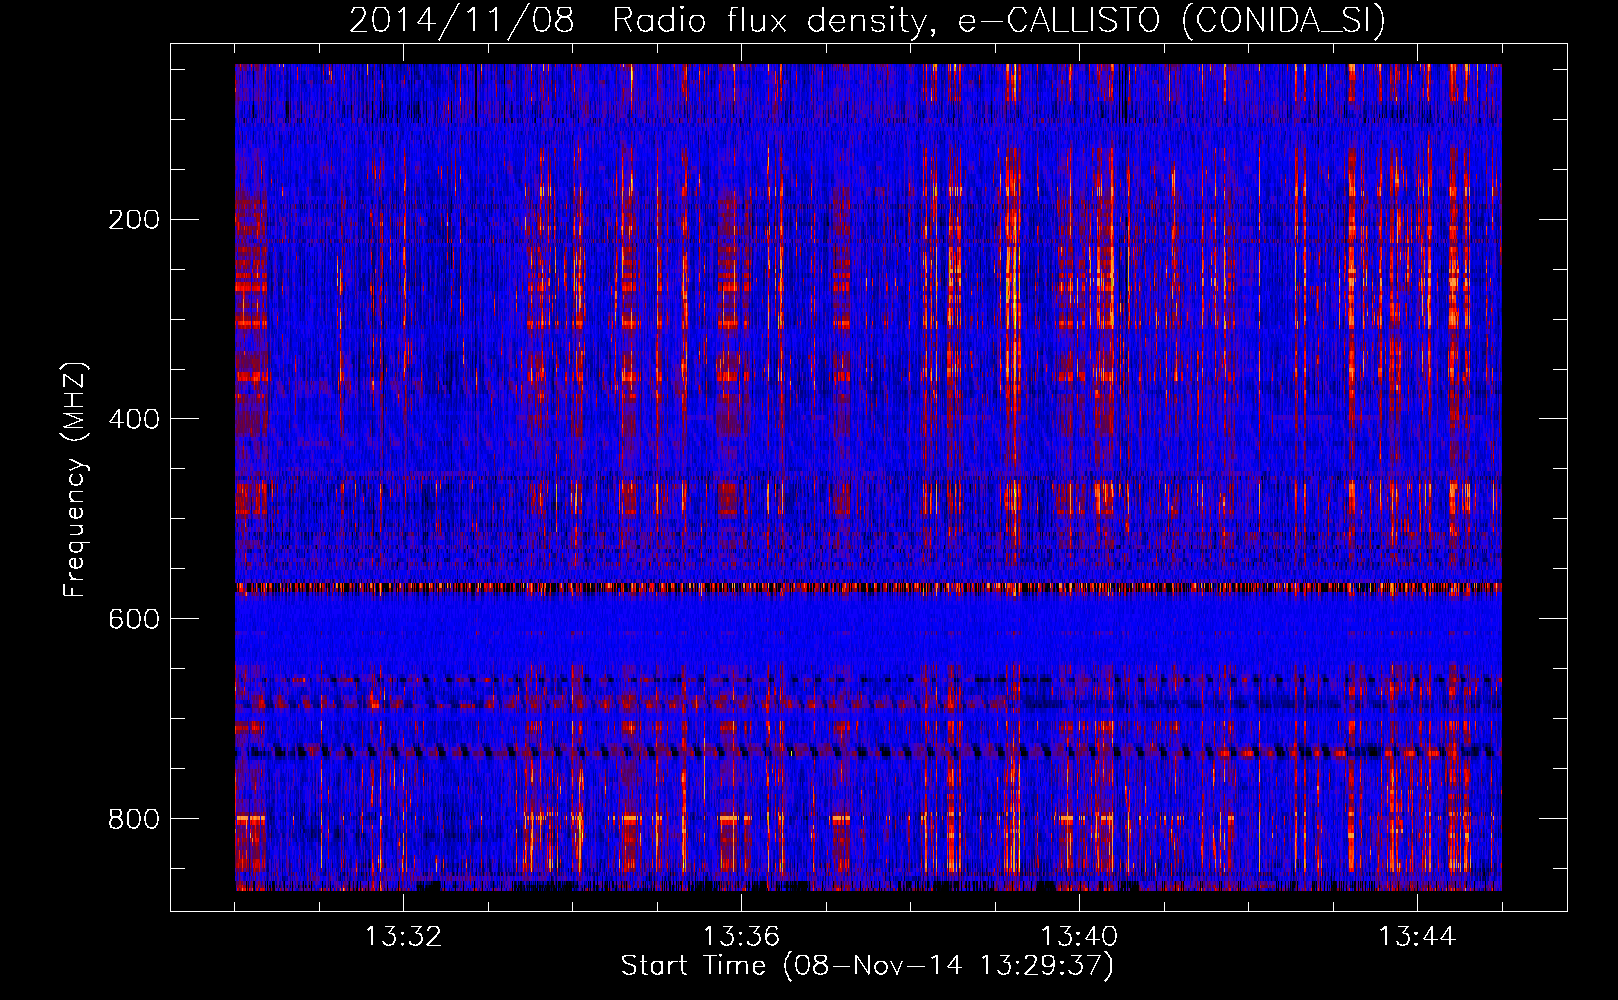Screen dimensions: 1618x1000
Task: Click the plot title date 2014/11/08
Action: 462,20
